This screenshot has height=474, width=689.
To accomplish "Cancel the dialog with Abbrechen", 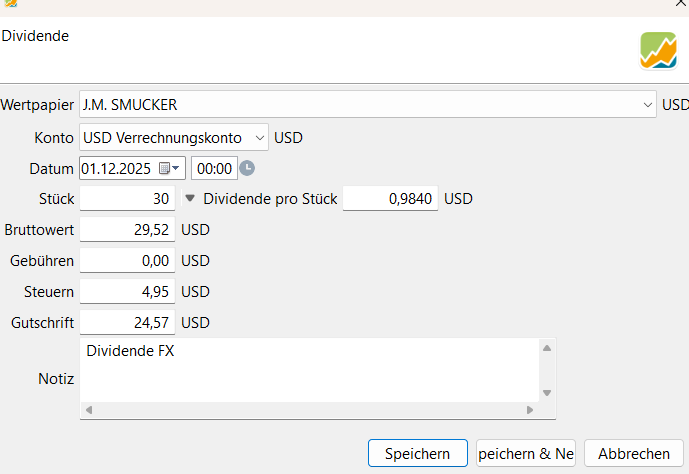I will click(633, 453).
